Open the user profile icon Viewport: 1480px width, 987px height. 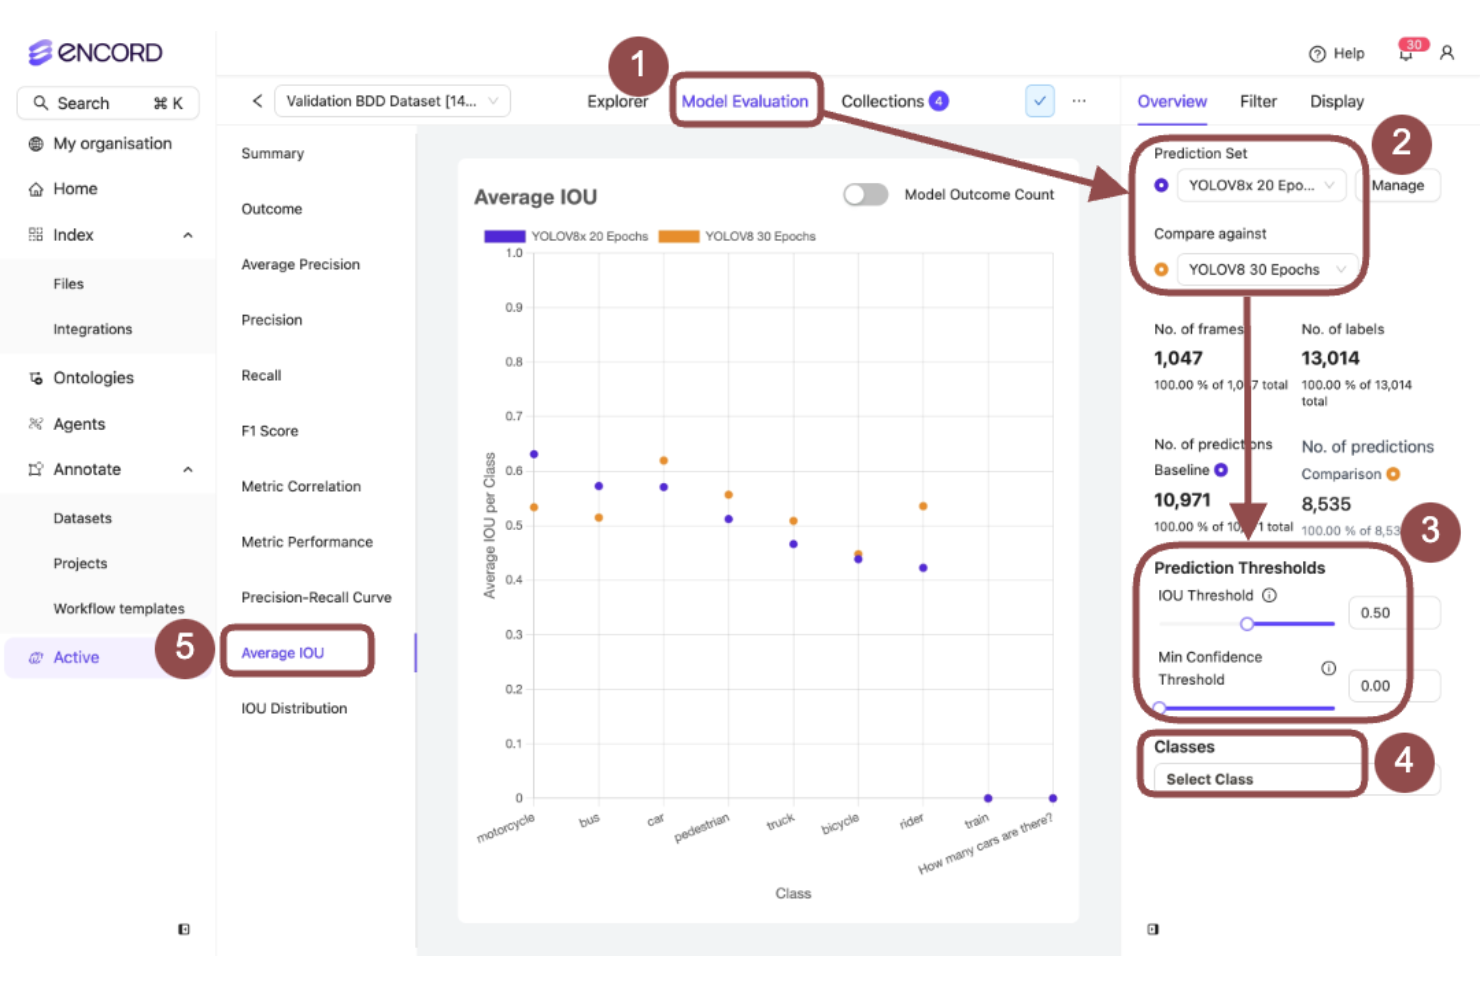coord(1446,53)
